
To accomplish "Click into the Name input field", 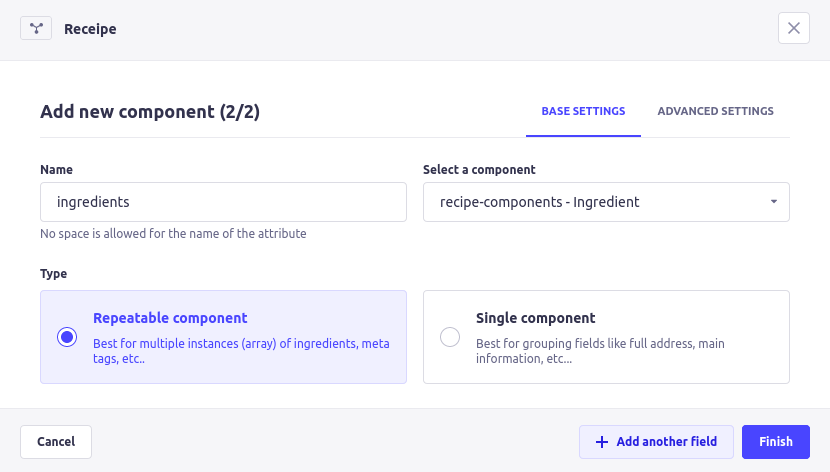I will click(x=223, y=202).
